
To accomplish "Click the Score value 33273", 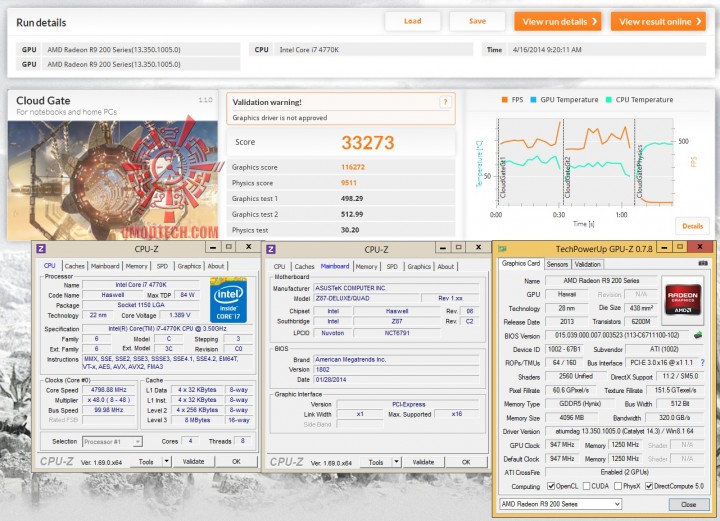I will (367, 143).
